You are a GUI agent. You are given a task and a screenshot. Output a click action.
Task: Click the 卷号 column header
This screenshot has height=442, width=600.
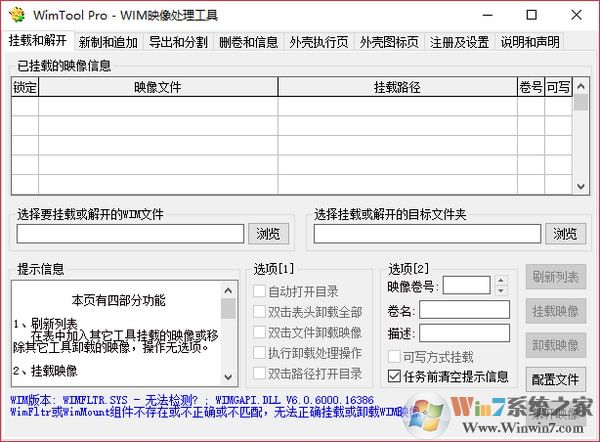click(531, 87)
